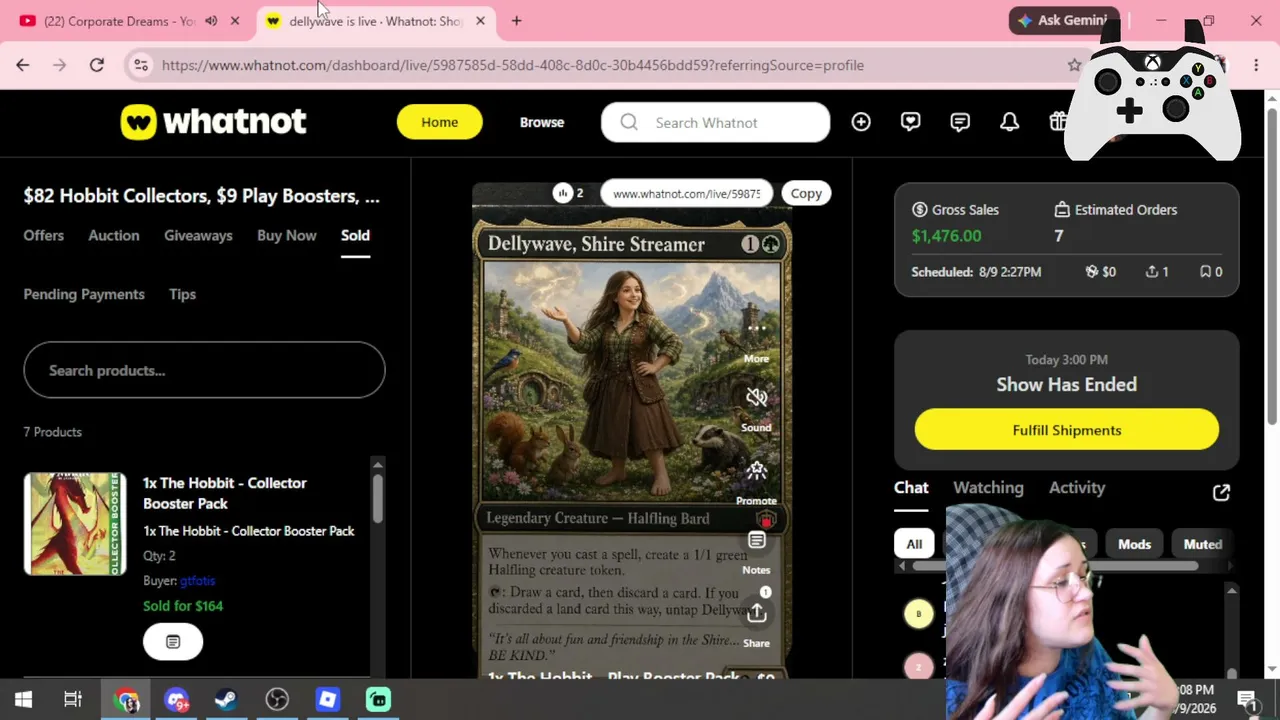Screen dimensions: 1280x720
Task: Open the heart speech-bubble icon in header
Action: pyautogui.click(x=910, y=122)
